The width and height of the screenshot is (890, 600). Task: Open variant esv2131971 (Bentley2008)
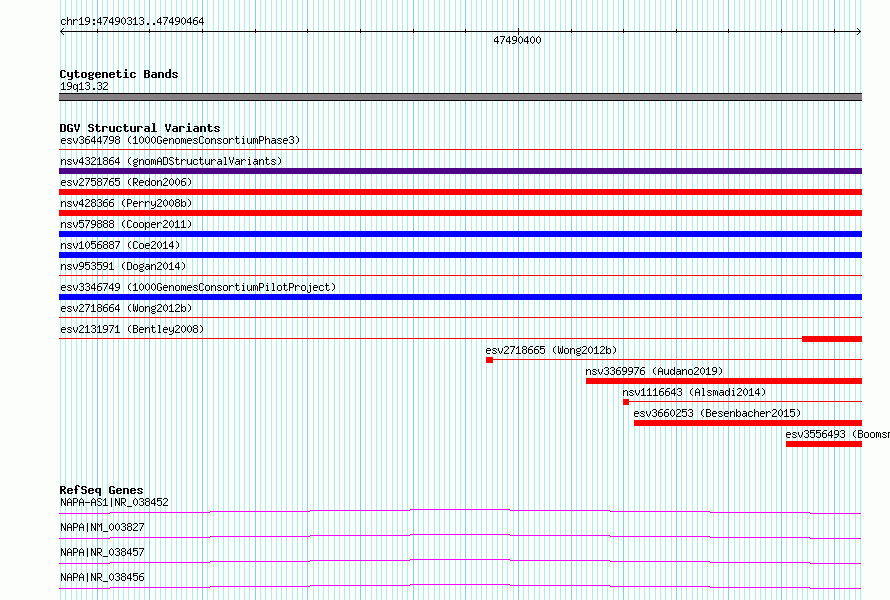point(132,329)
